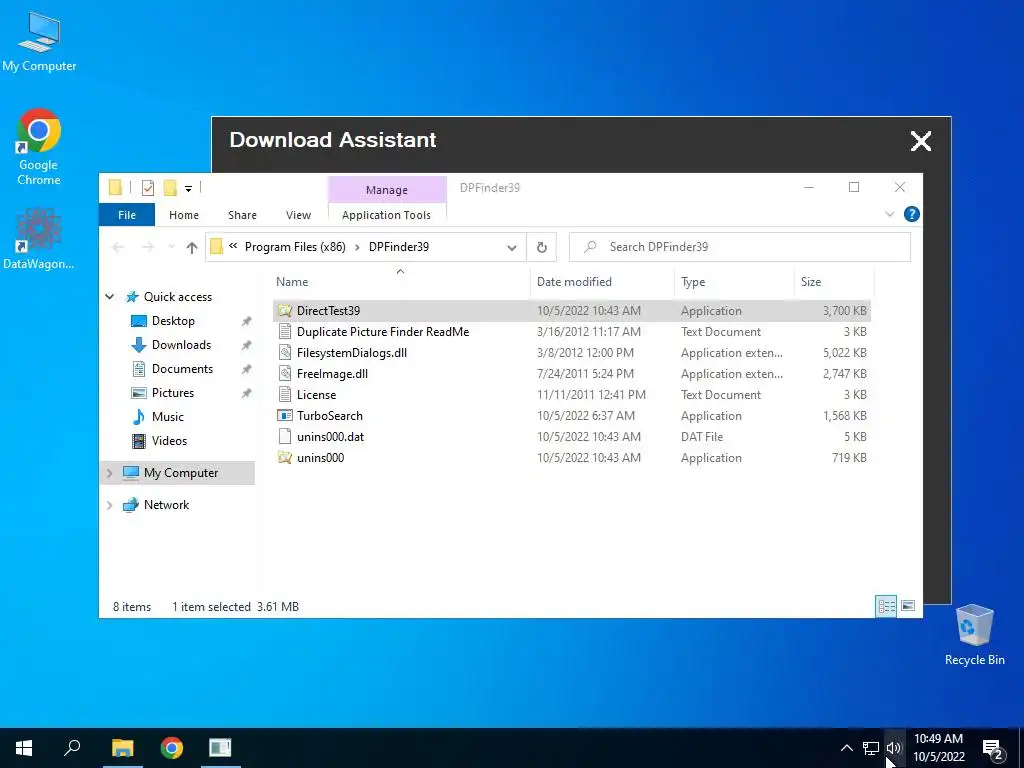1024x768 pixels.
Task: Select the unins000 application file
Action: coord(571,458)
